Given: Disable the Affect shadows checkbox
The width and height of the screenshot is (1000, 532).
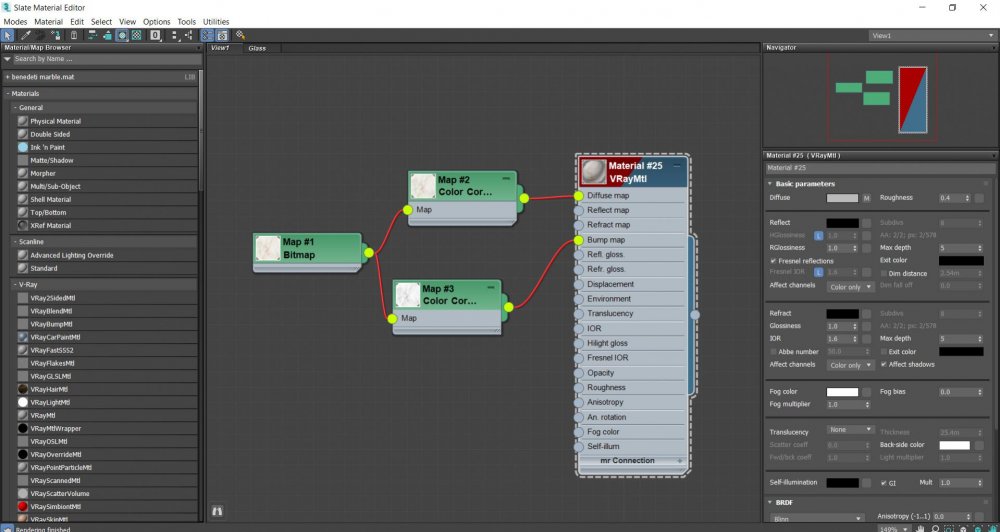Looking at the screenshot, I should 883,364.
